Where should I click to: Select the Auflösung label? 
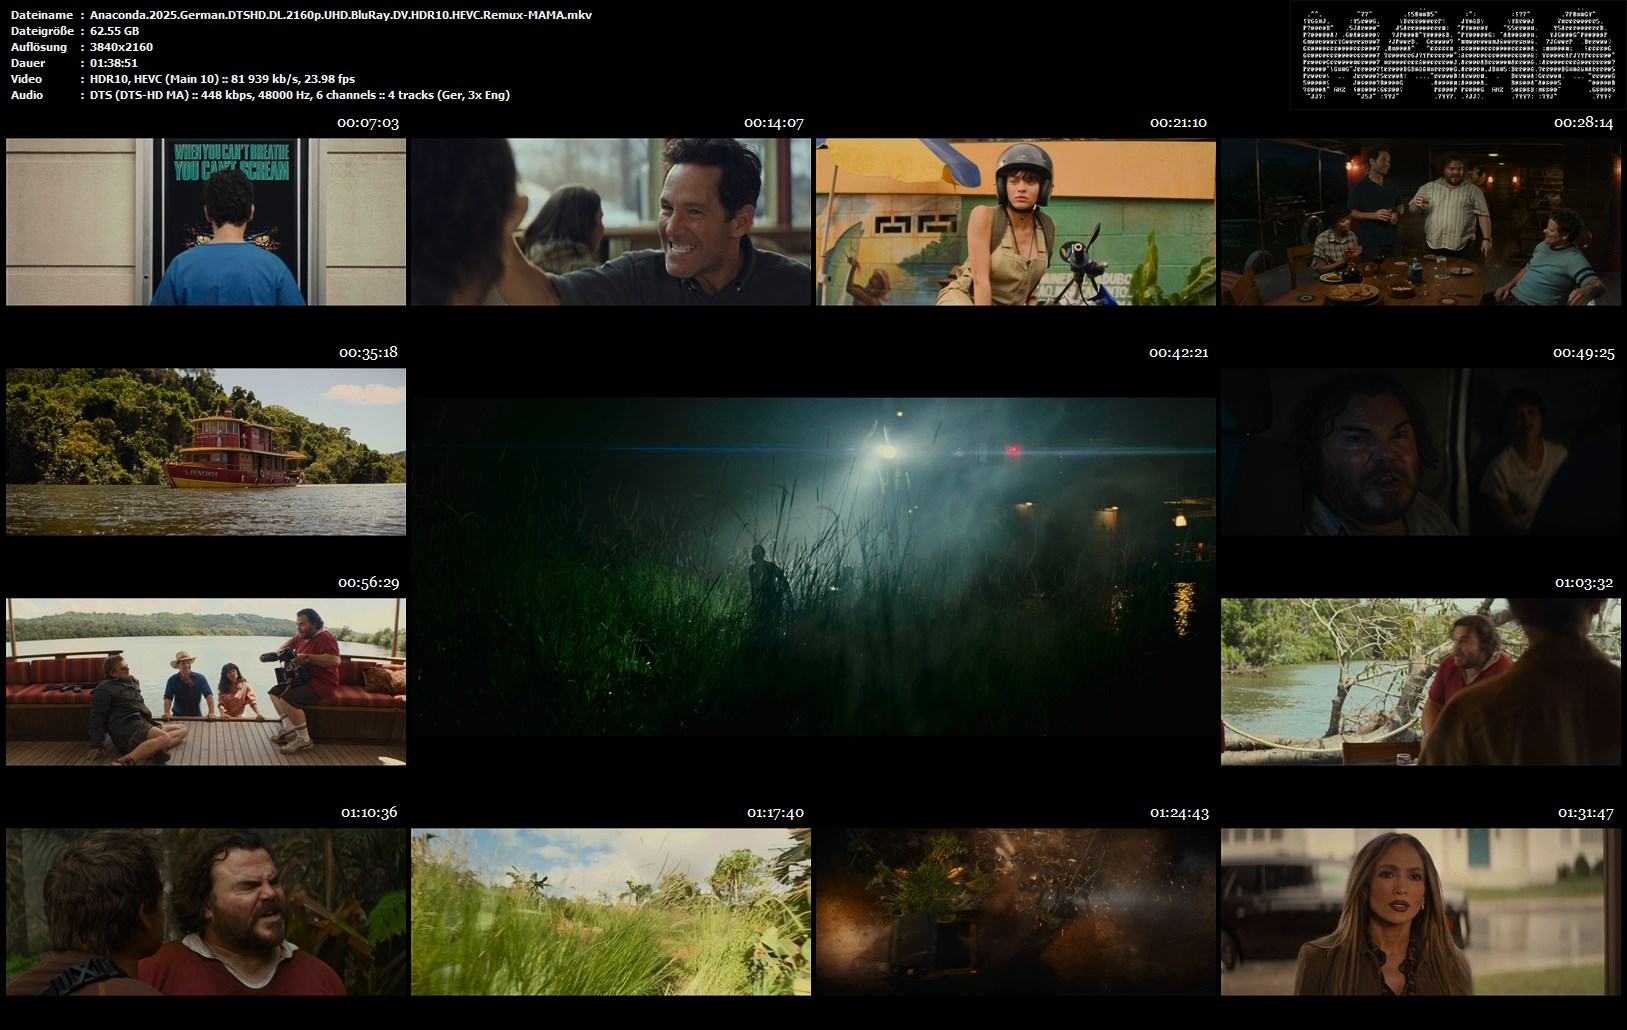coord(39,47)
